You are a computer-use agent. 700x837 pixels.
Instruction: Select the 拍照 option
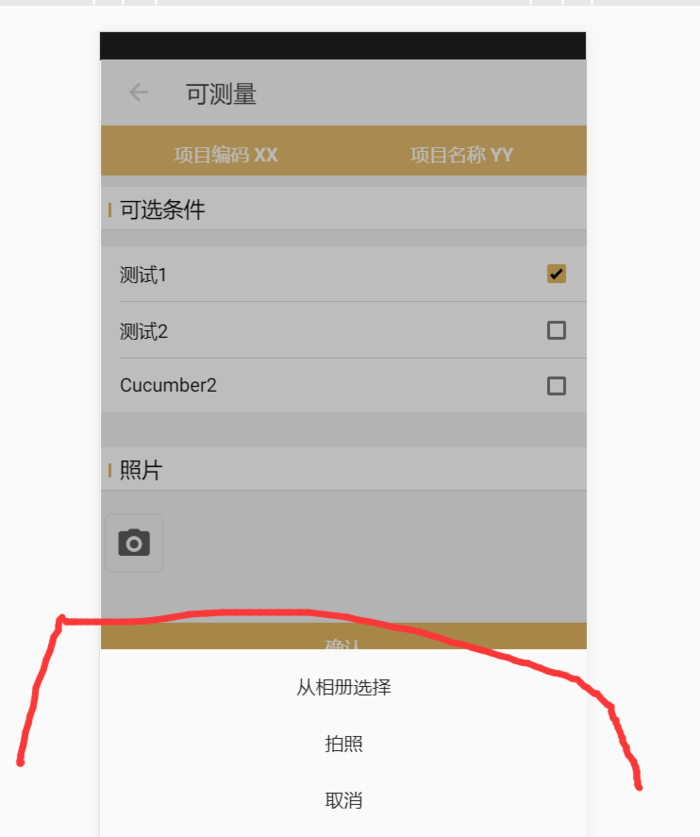coord(344,744)
